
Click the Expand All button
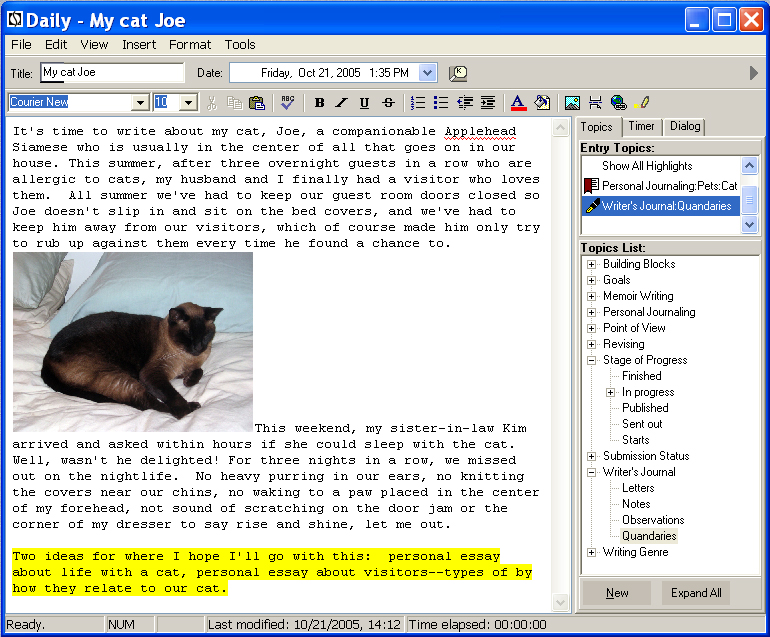(696, 593)
